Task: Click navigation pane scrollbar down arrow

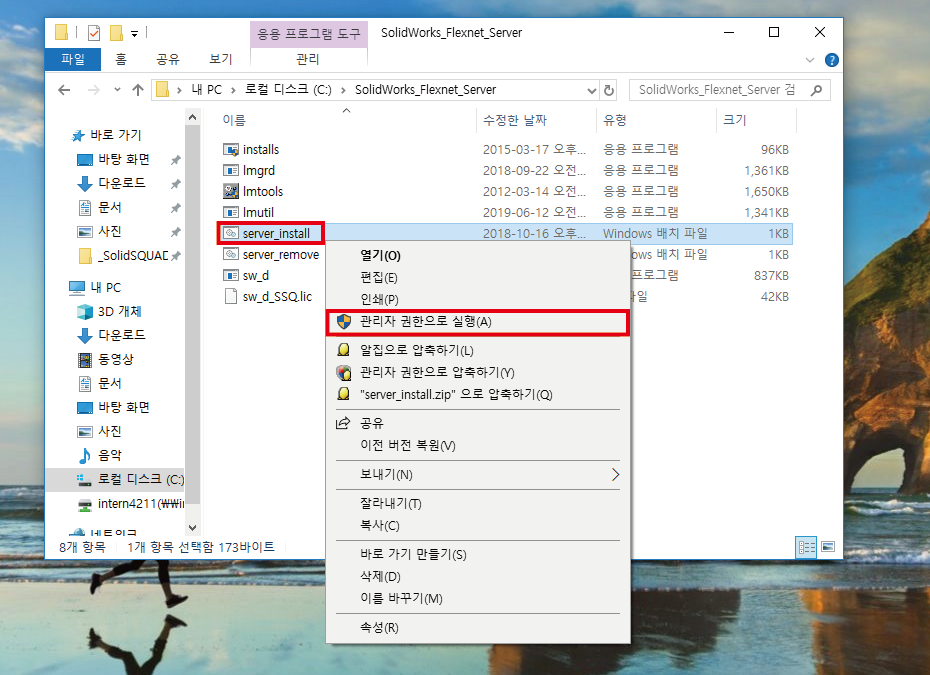Action: (x=192, y=527)
